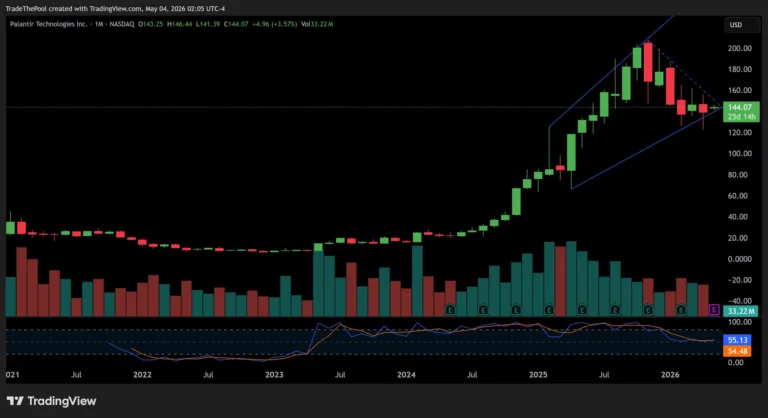Click the rightmost green earnings E marker

click(x=681, y=310)
